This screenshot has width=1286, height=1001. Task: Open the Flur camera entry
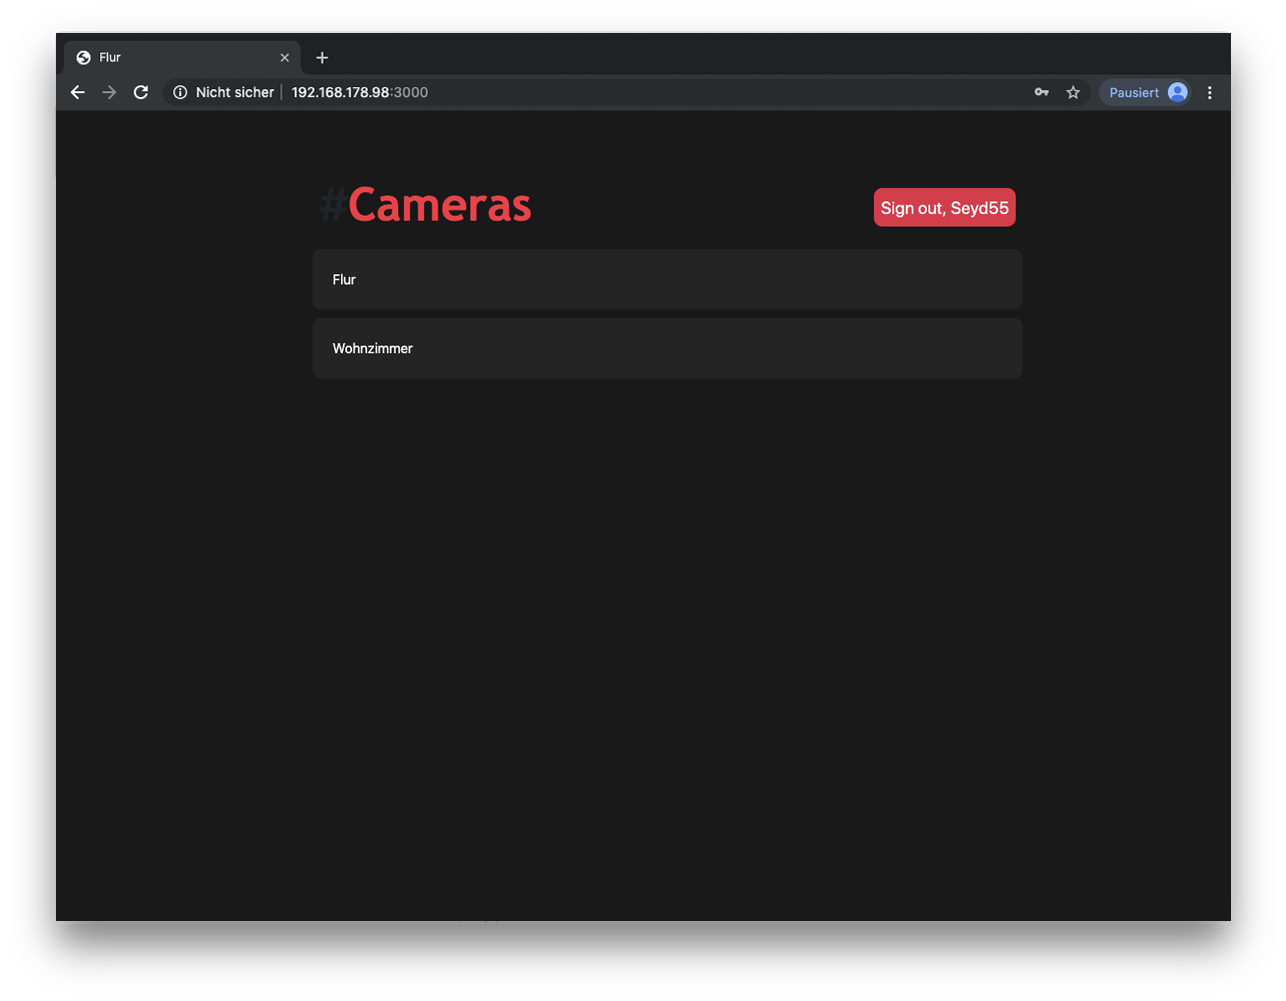pos(667,279)
